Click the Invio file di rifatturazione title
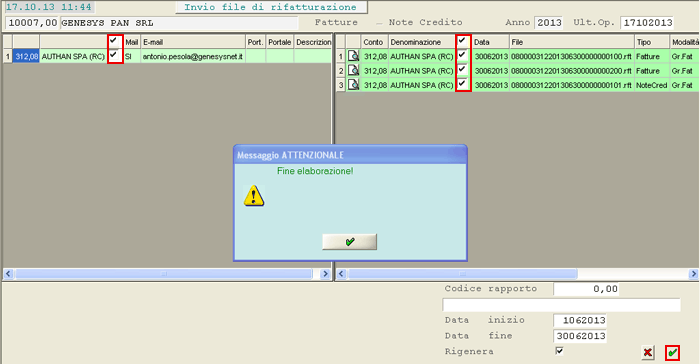The image size is (700, 364). click(271, 7)
